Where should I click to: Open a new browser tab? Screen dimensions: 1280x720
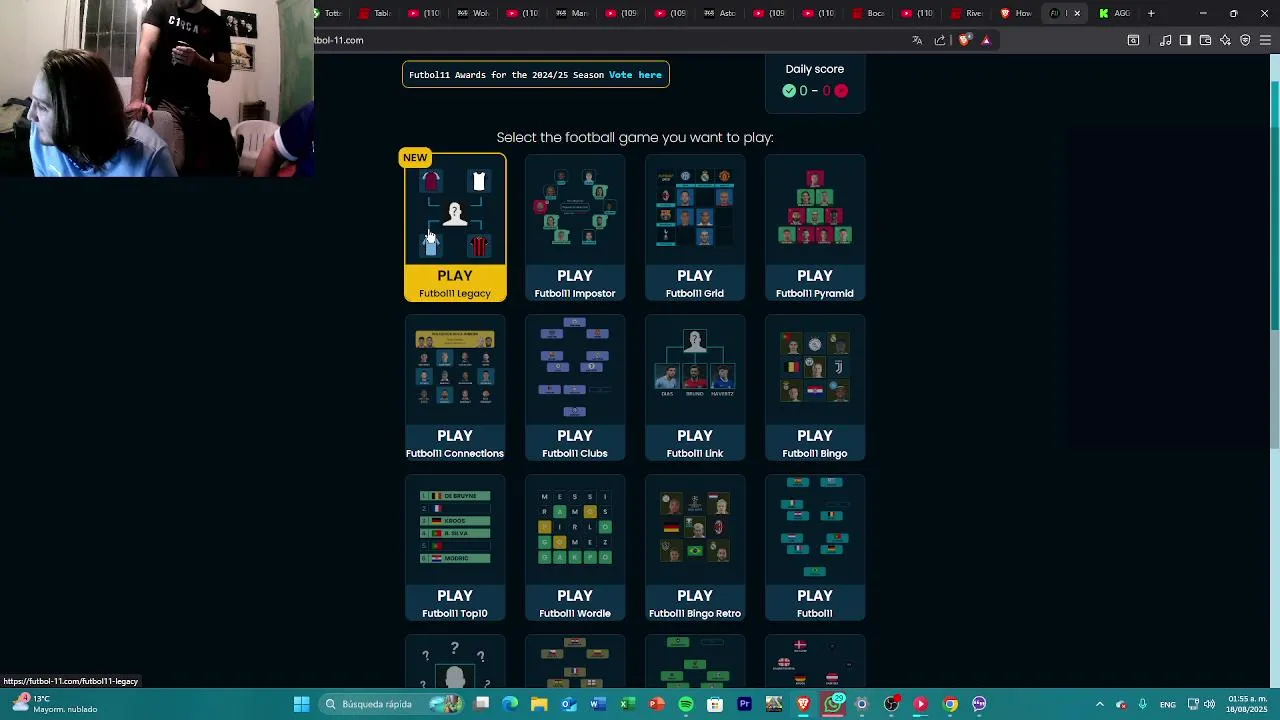click(x=1151, y=13)
